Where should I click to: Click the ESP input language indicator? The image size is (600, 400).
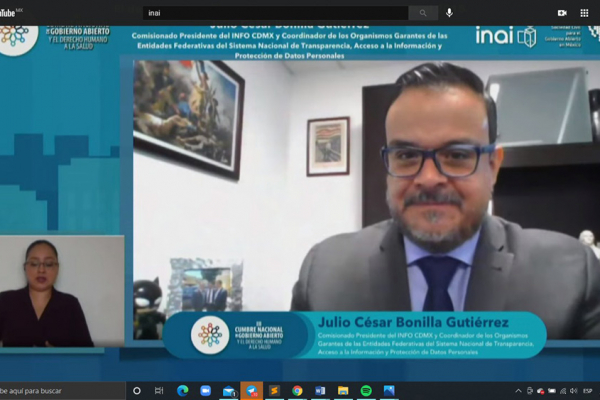pos(587,391)
